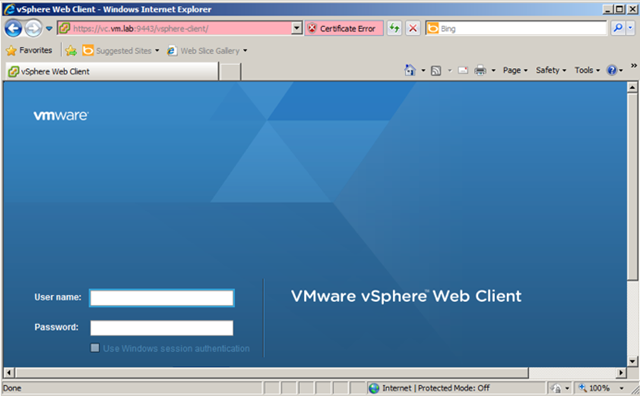Expand the Home icon dropdown arrow
Image resolution: width=640 pixels, height=396 pixels.
click(423, 71)
